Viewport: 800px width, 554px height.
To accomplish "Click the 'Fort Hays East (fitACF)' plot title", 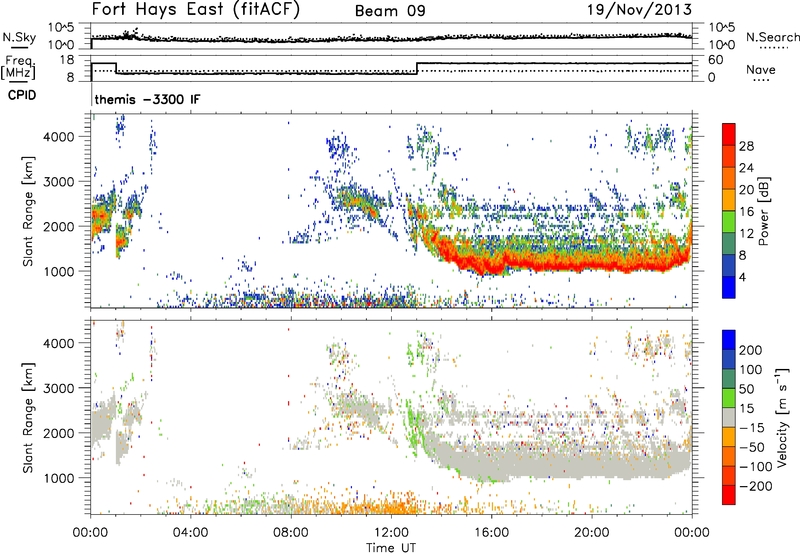I will 196,9.
